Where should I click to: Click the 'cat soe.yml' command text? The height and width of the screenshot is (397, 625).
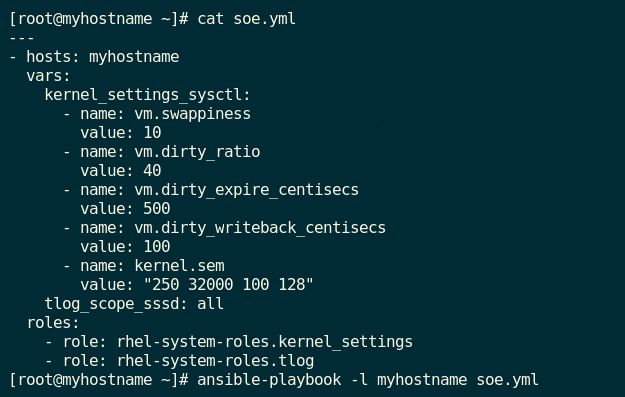click(246, 19)
